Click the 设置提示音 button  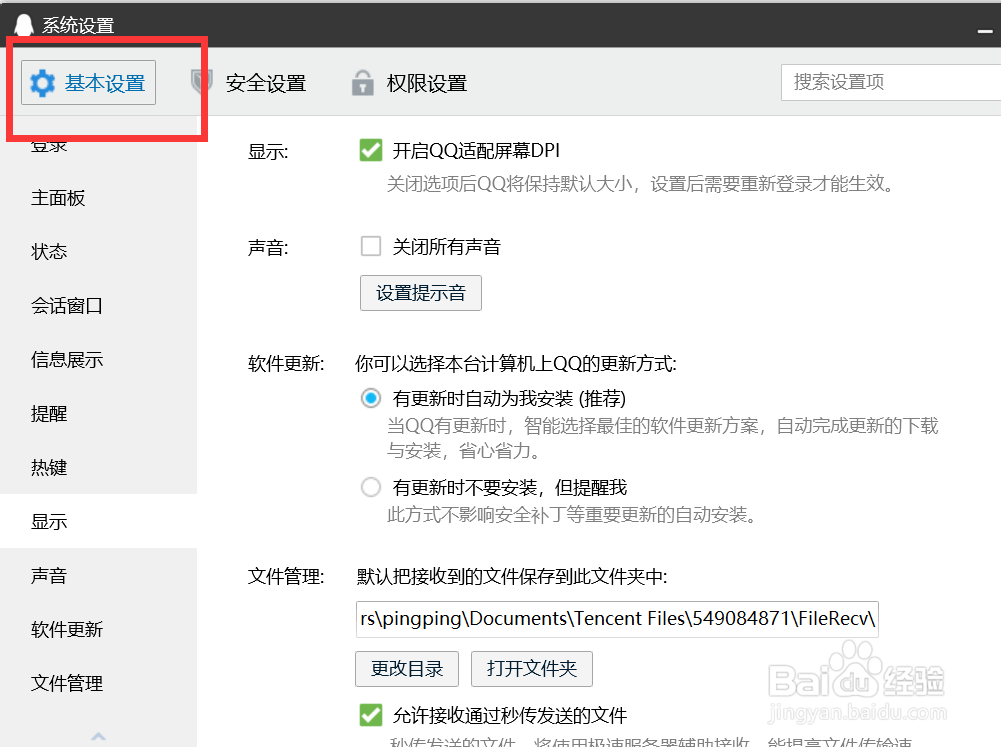pos(421,293)
